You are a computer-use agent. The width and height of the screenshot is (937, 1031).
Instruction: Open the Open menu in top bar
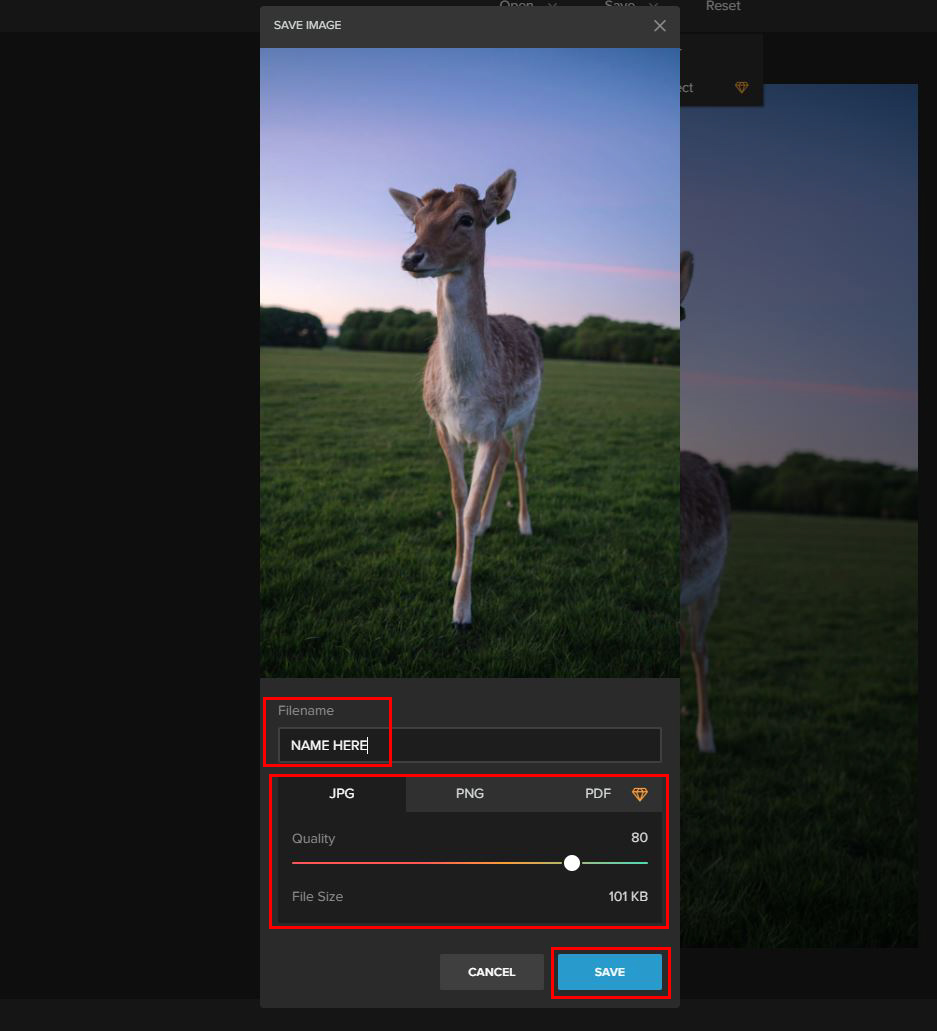pos(517,6)
